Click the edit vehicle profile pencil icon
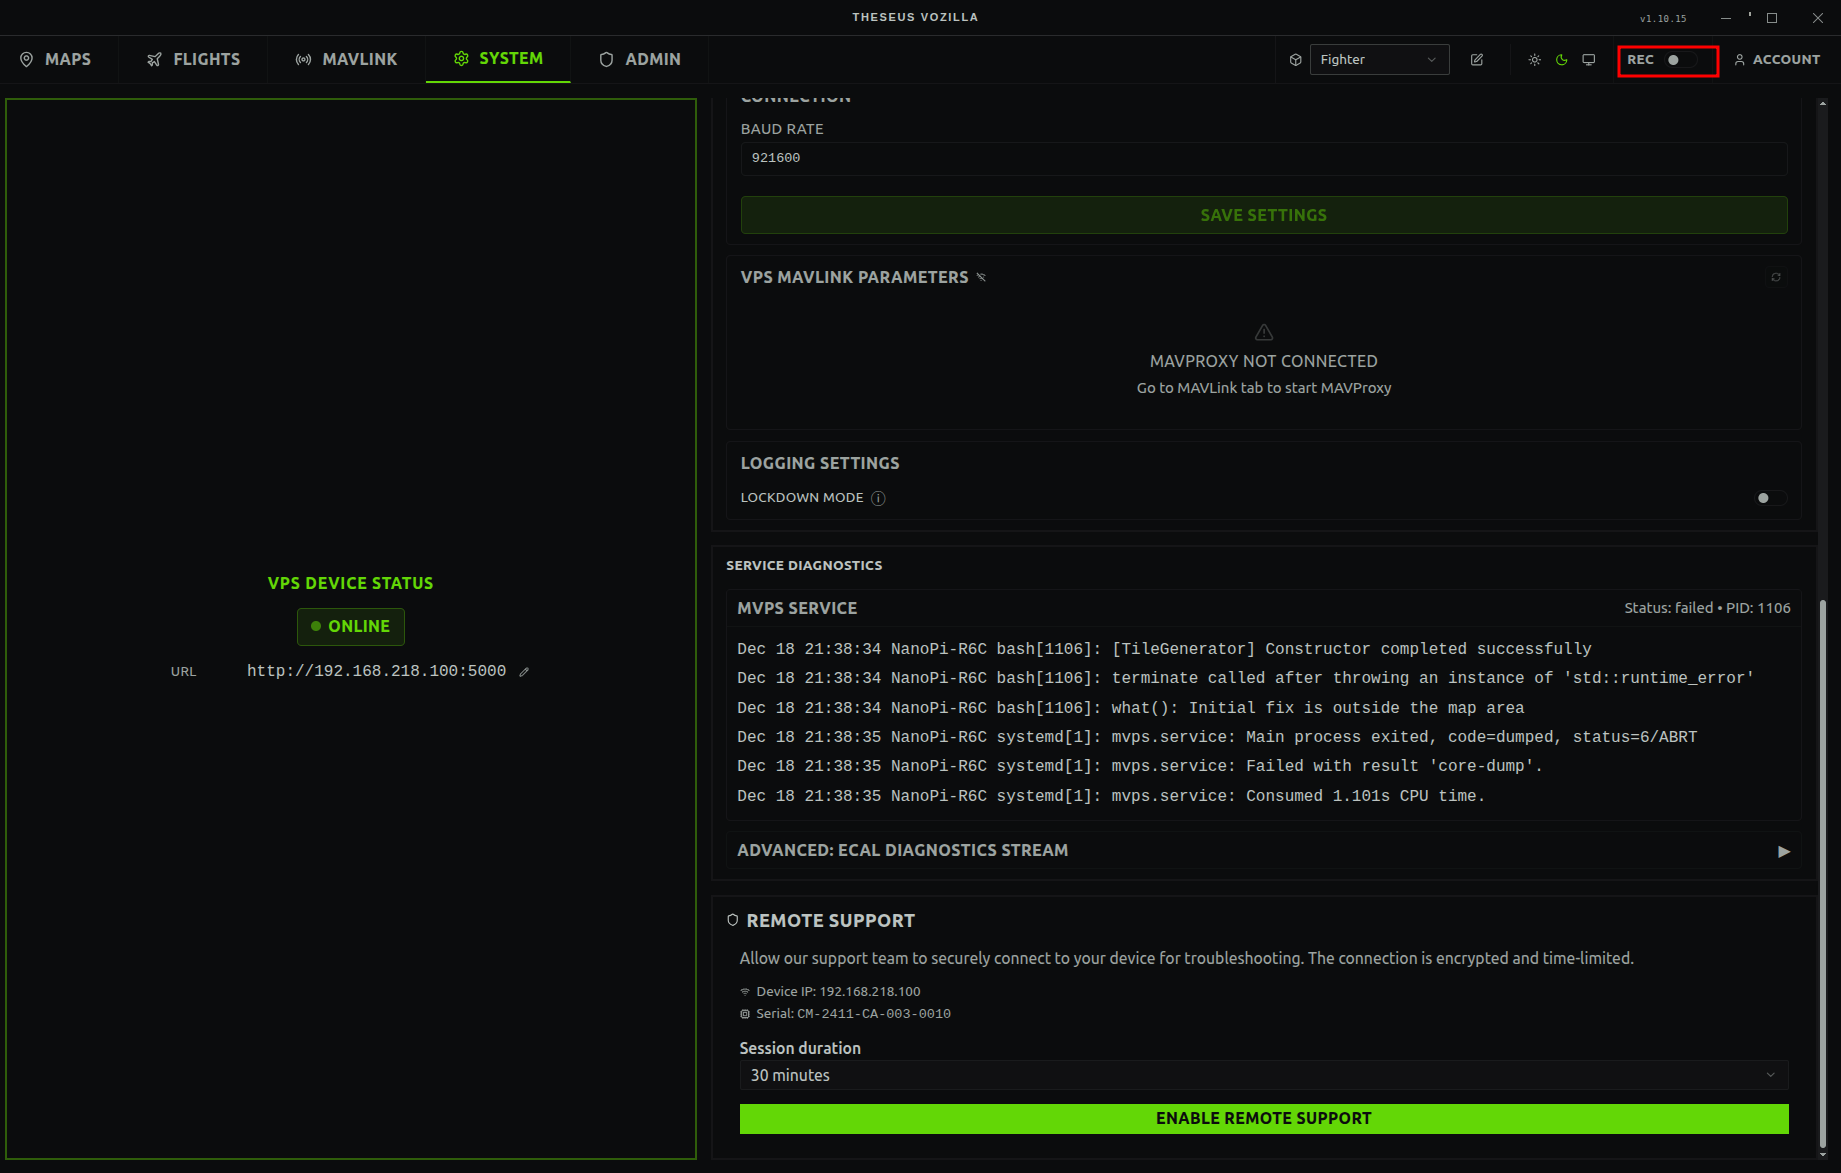Screen dimensions: 1841x1173 pos(1477,60)
